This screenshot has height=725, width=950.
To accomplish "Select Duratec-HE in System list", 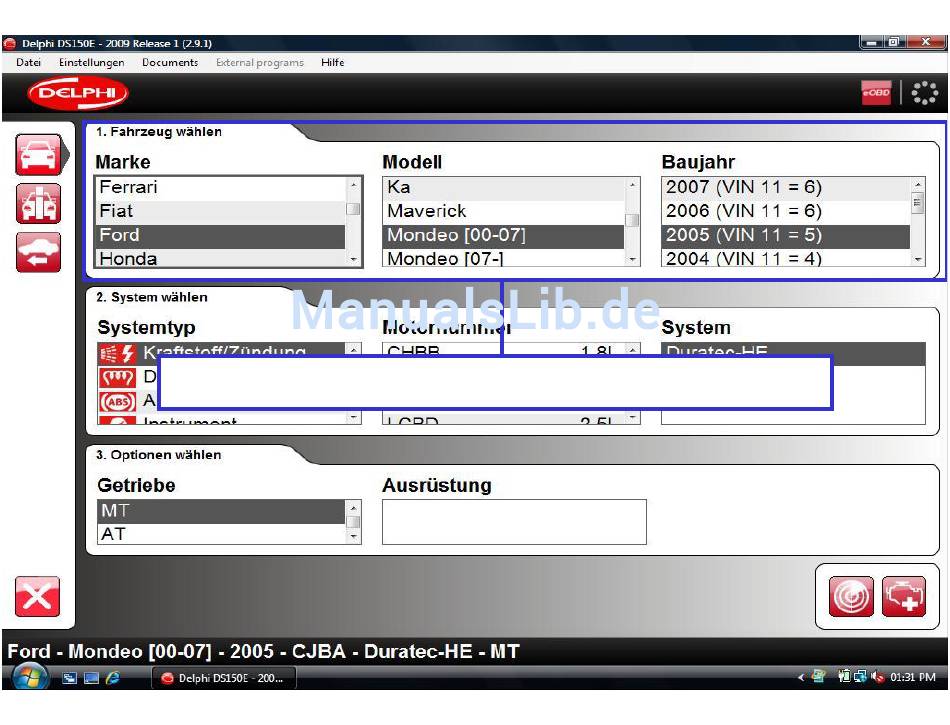I will click(793, 349).
